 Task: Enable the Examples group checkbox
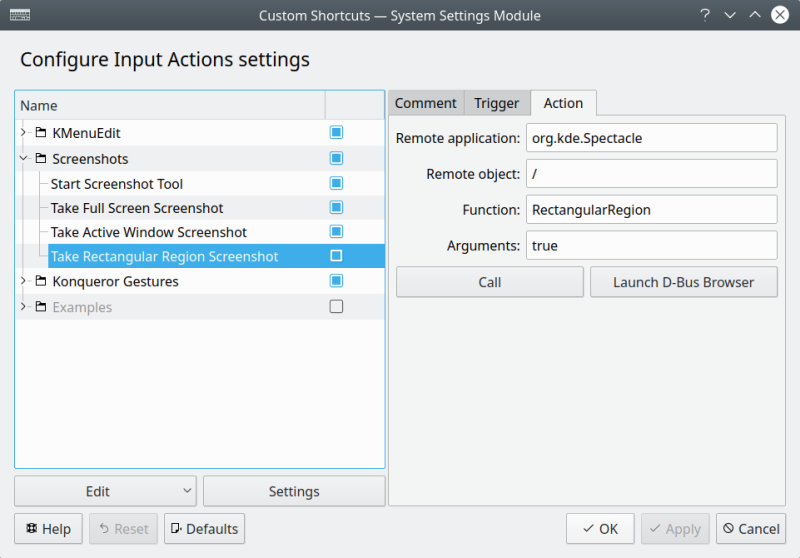[336, 307]
